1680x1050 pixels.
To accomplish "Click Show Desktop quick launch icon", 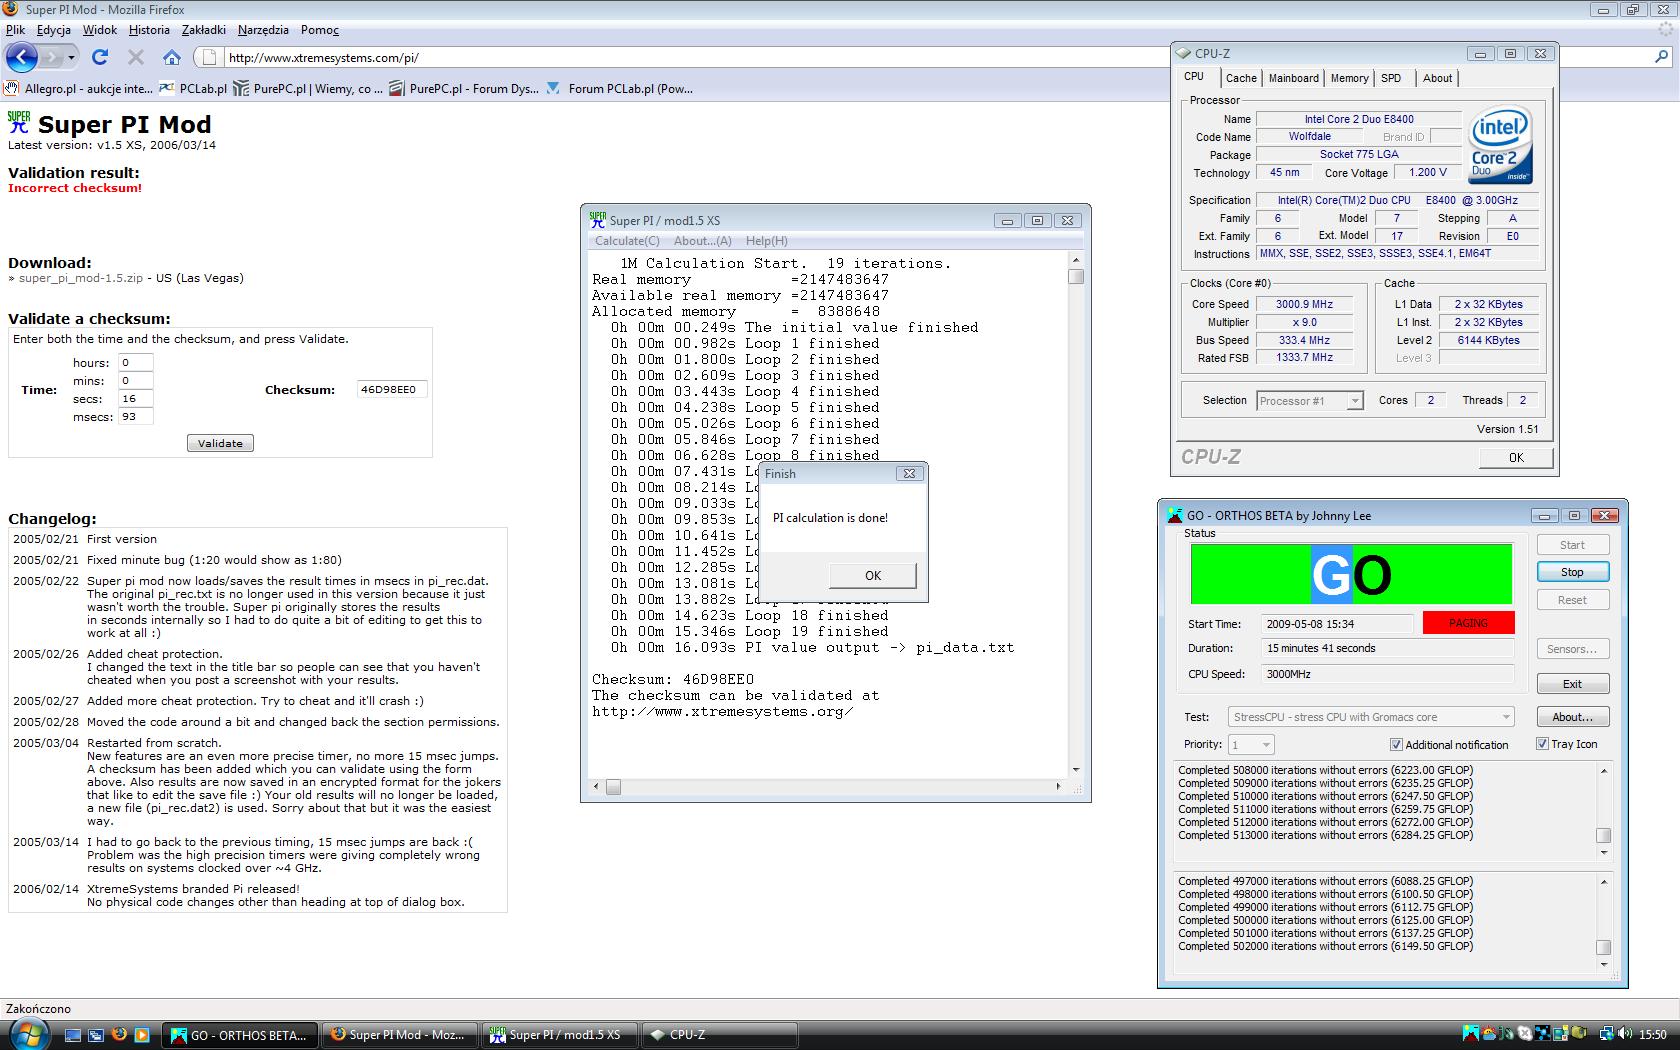I will click(x=73, y=1035).
